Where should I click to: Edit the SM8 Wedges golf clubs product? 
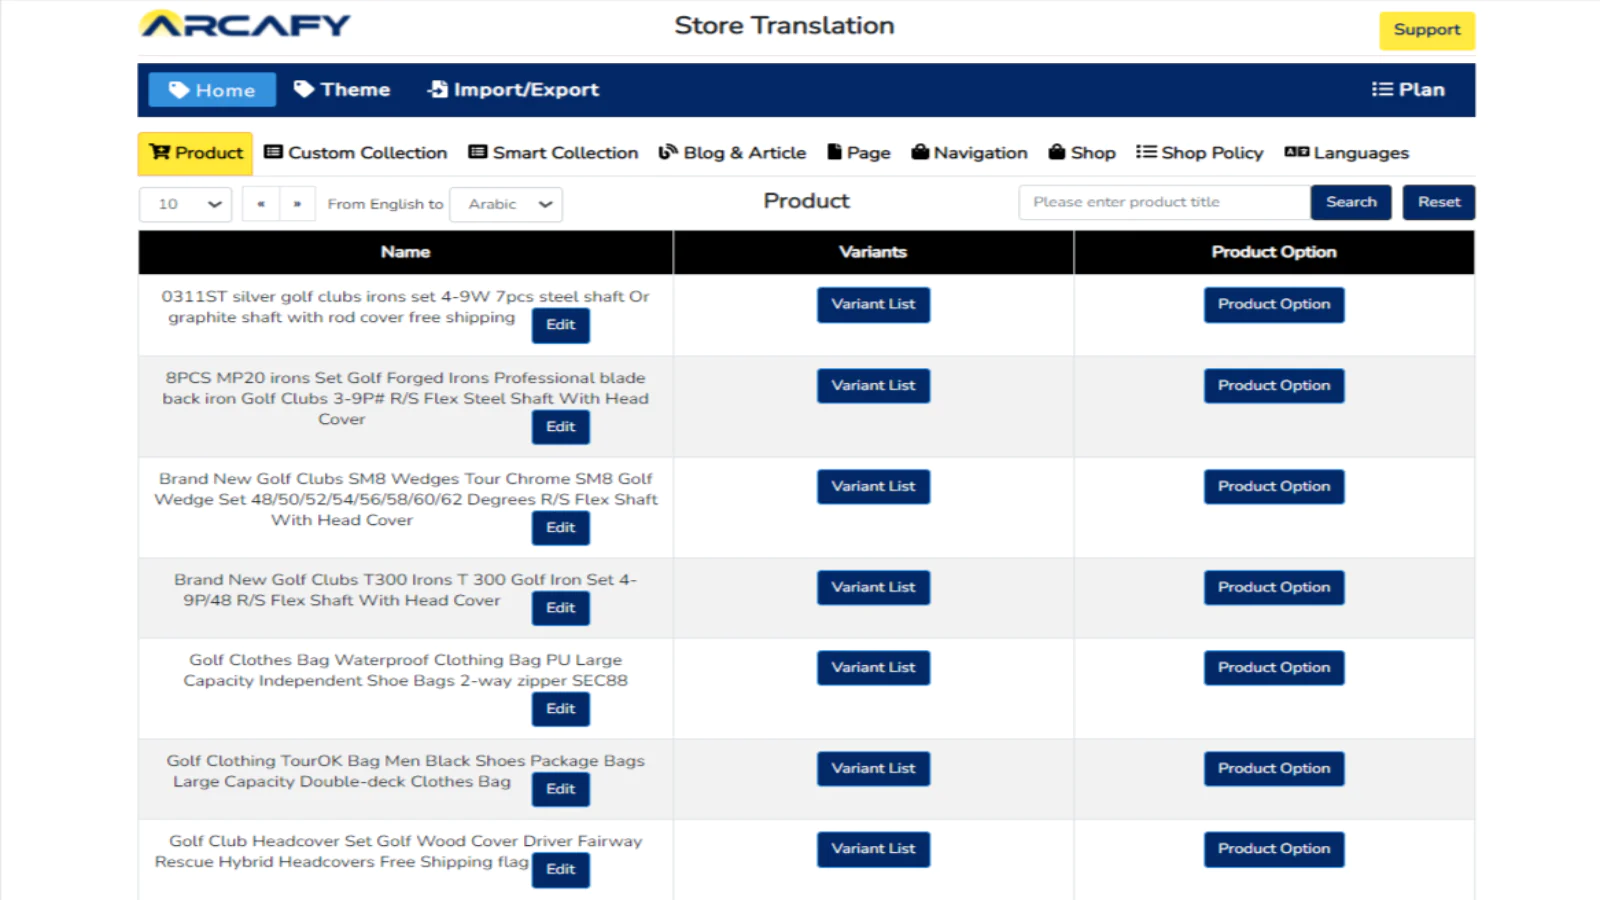561,528
